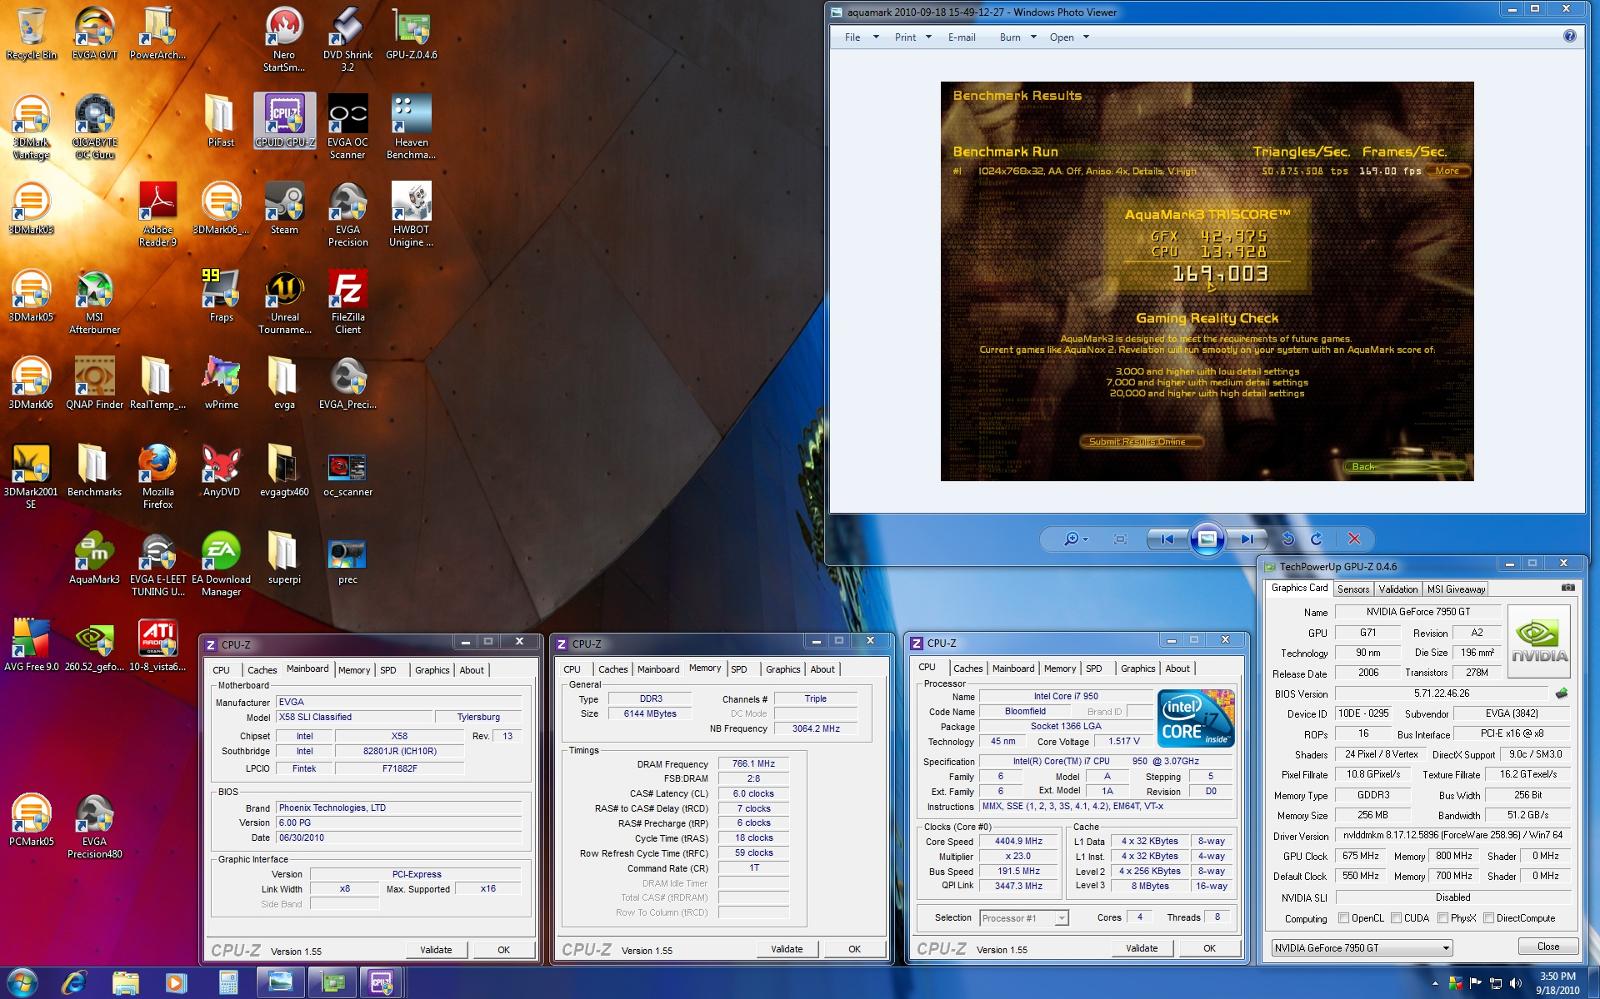Open Internet Explorer from taskbar
Image resolution: width=1600 pixels, height=999 pixels.
74,983
